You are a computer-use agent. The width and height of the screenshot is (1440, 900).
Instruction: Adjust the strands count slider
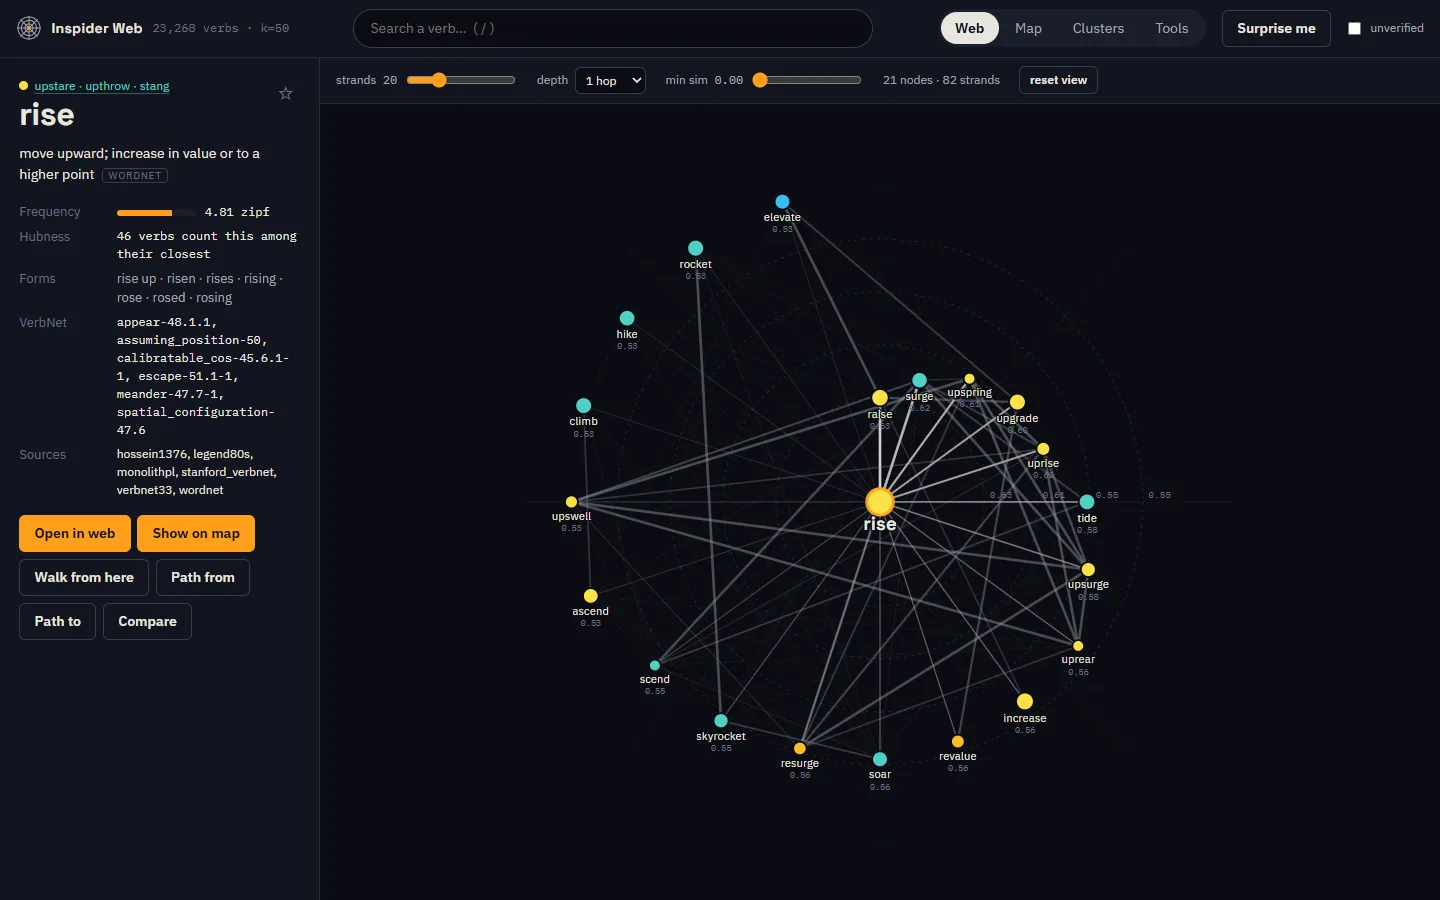pos(461,80)
